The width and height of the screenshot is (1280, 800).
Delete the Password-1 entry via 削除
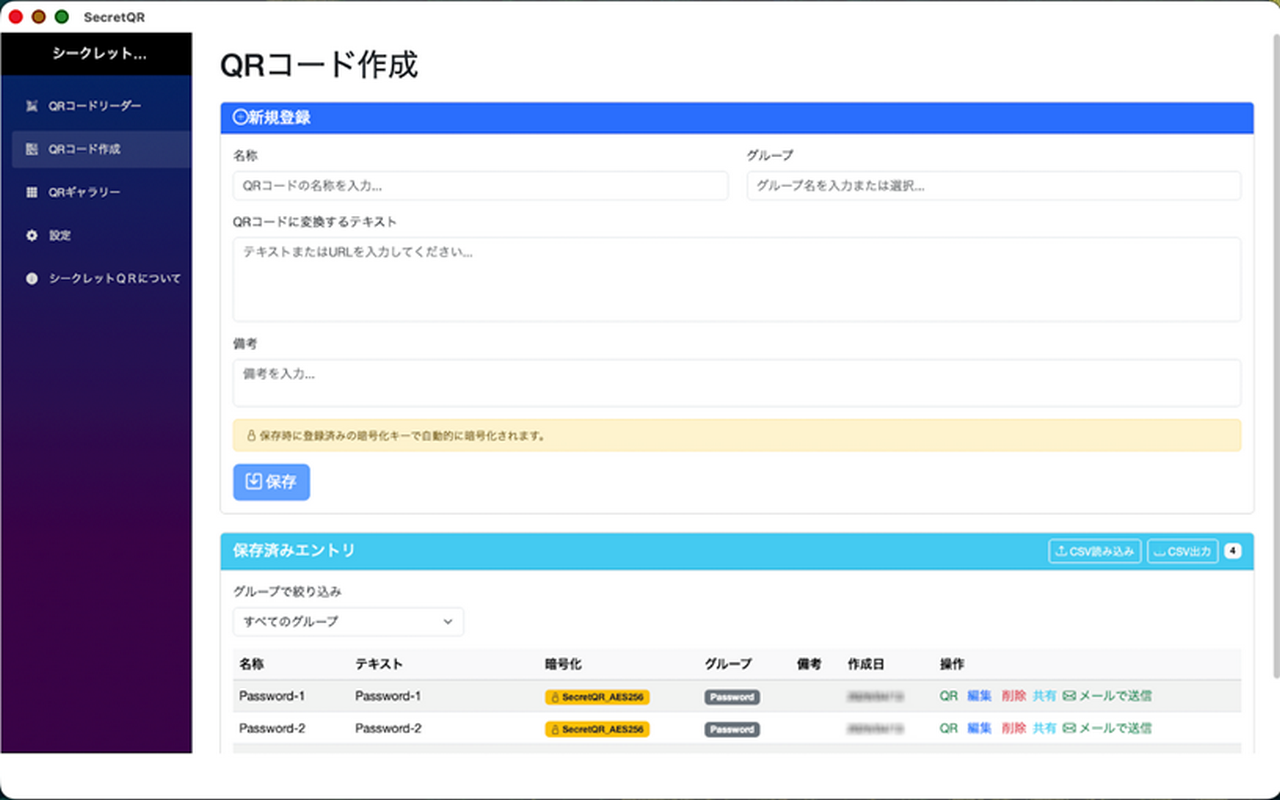click(x=1013, y=696)
